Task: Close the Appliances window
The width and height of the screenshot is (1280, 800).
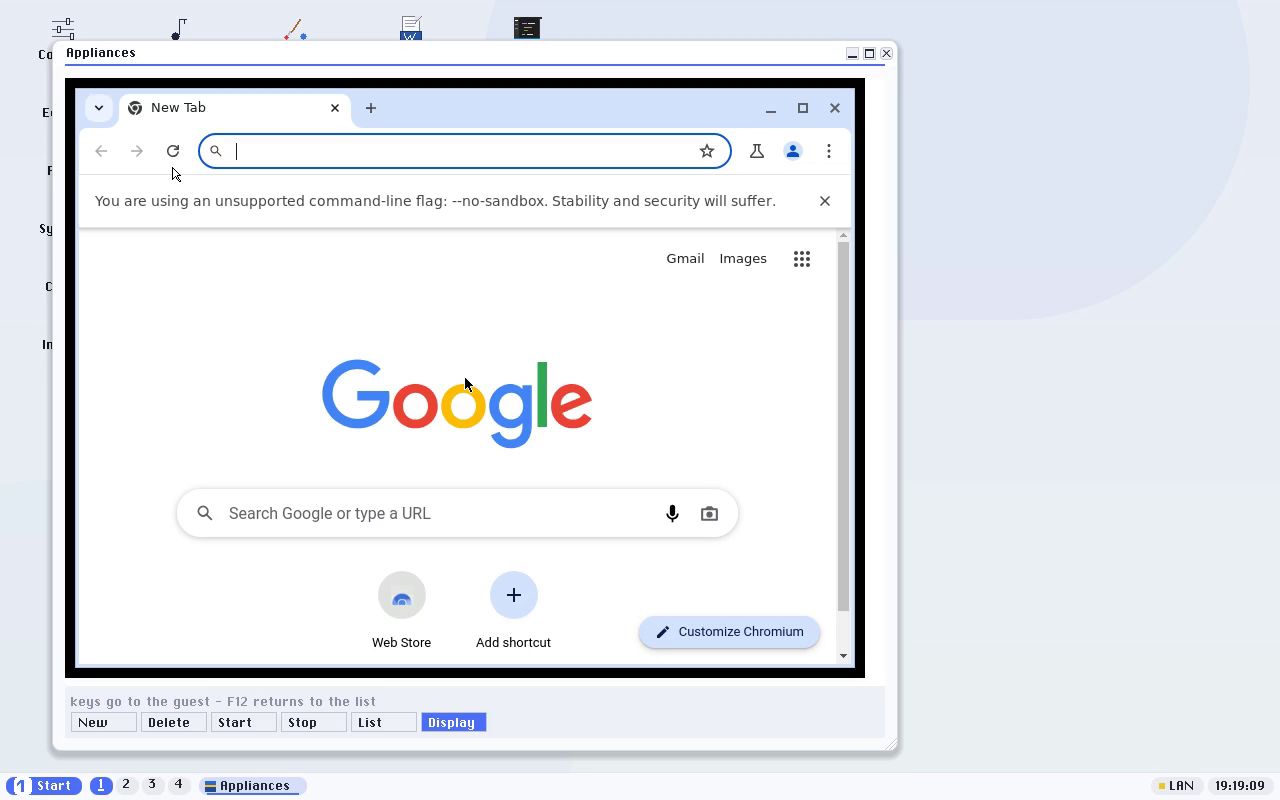Action: 886,53
